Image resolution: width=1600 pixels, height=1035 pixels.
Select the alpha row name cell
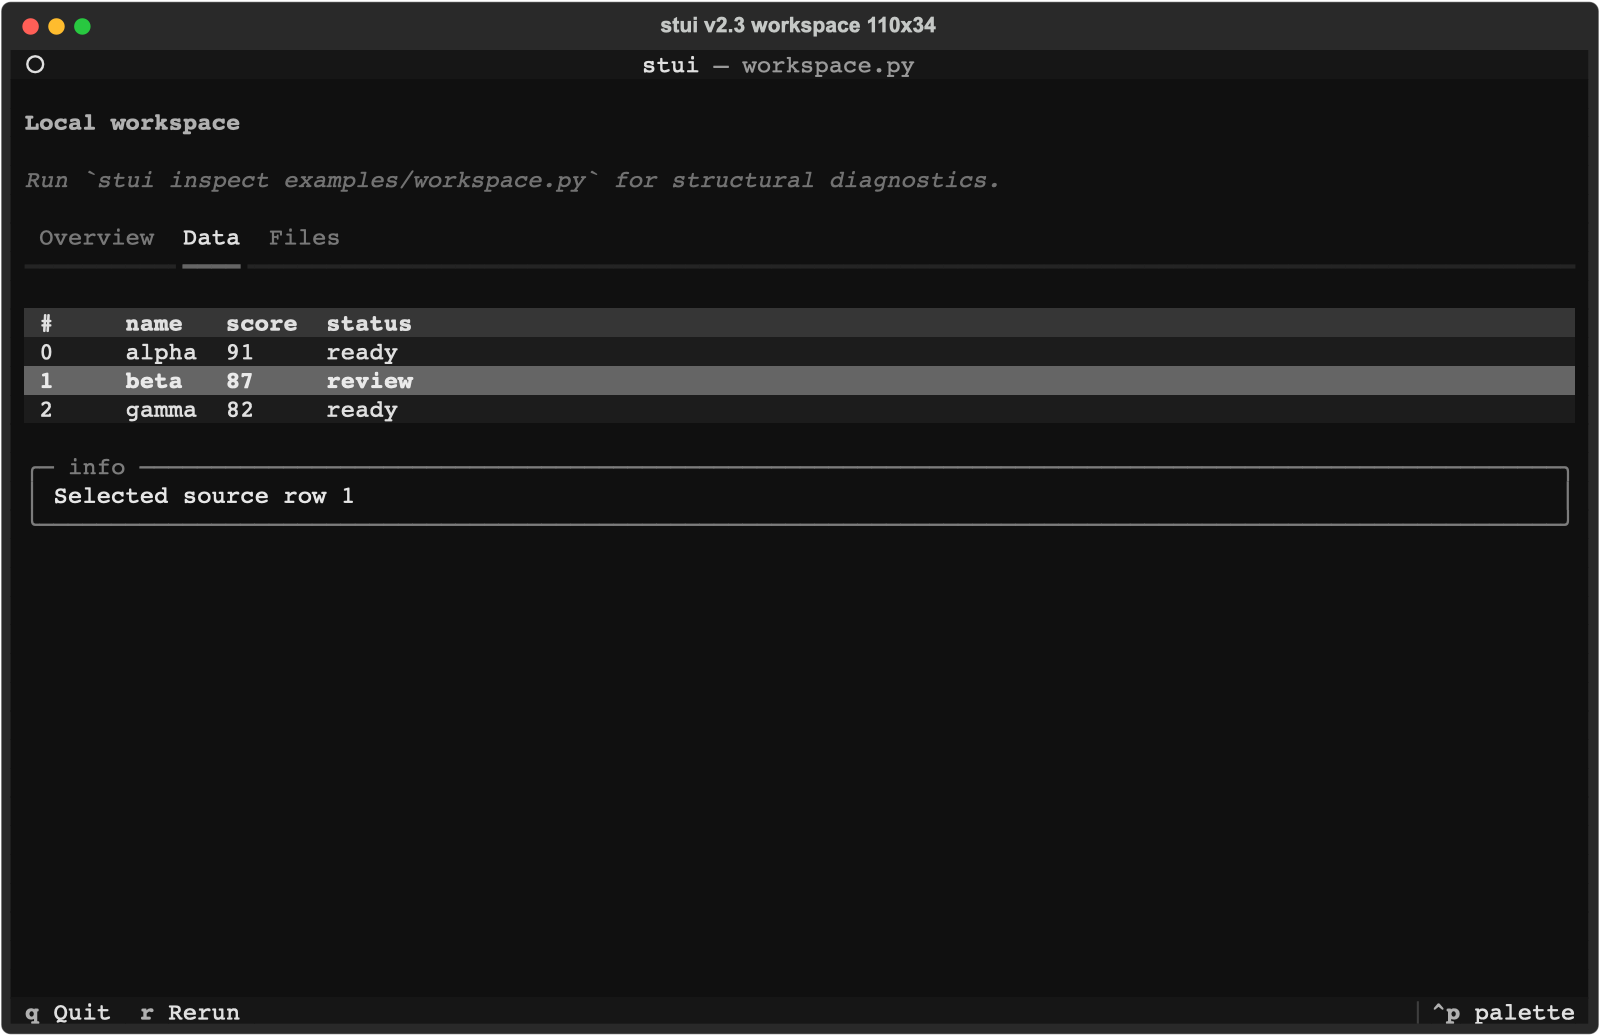[x=161, y=352]
